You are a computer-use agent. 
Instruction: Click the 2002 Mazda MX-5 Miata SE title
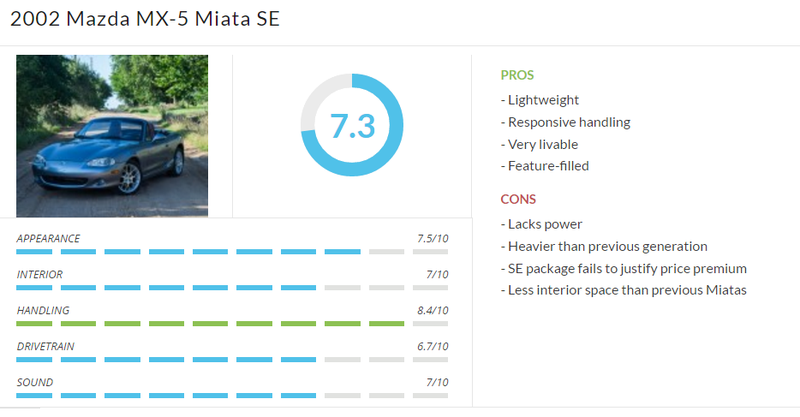coord(145,19)
